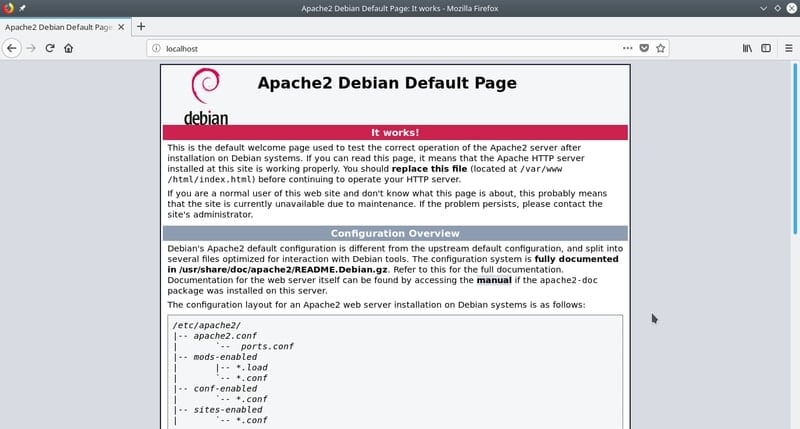Open the Firefox home page

[68, 48]
